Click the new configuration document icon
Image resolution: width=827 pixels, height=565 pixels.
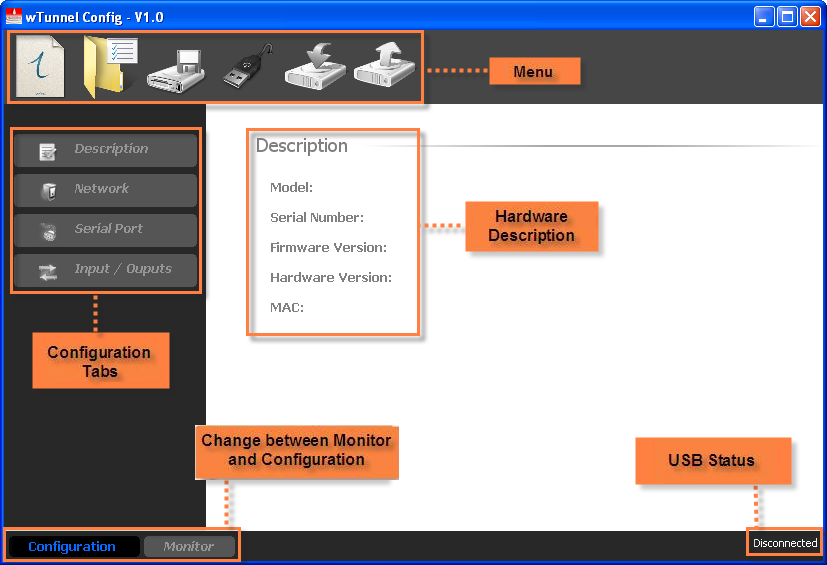pos(41,67)
